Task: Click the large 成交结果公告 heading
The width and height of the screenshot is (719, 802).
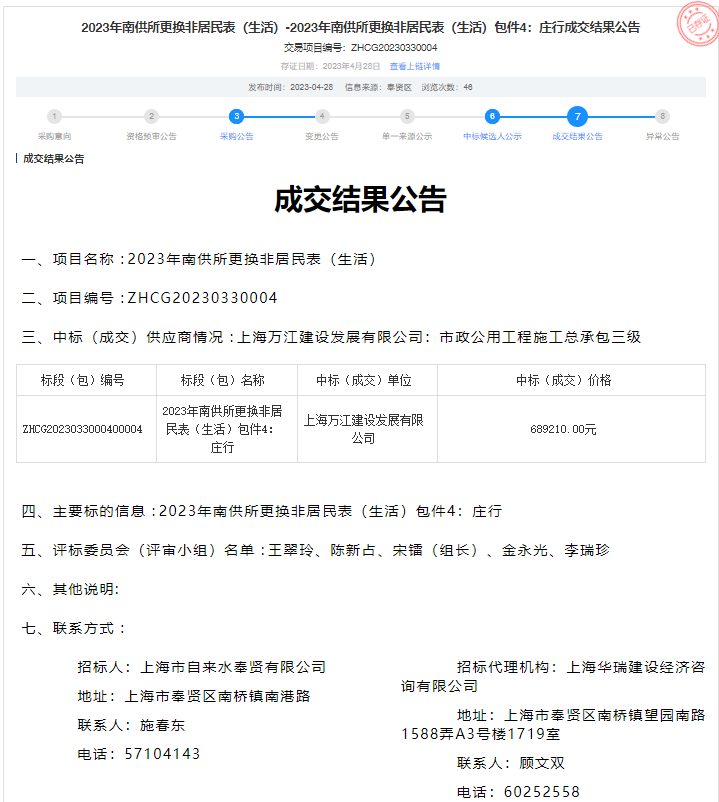Action: (360, 200)
